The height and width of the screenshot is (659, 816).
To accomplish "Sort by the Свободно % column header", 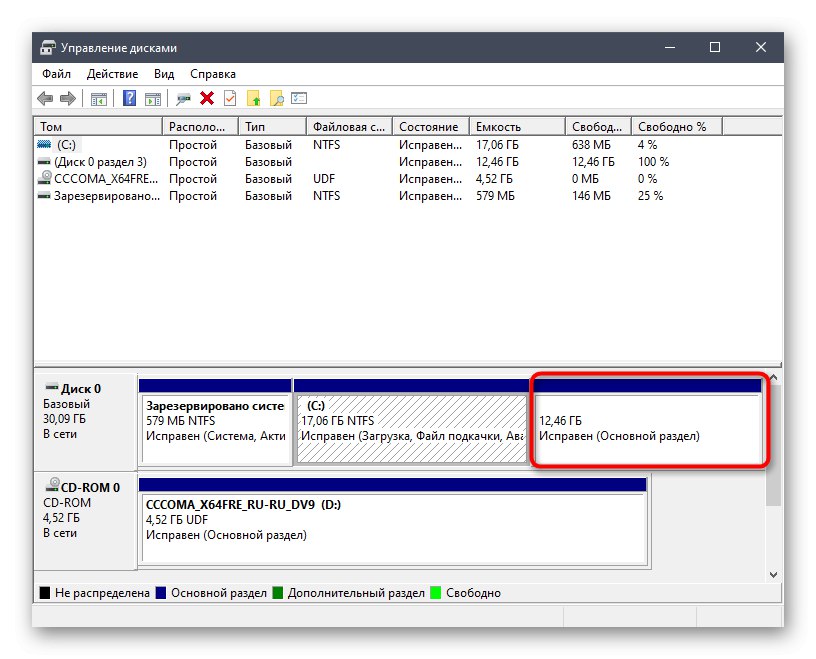I will coord(677,126).
